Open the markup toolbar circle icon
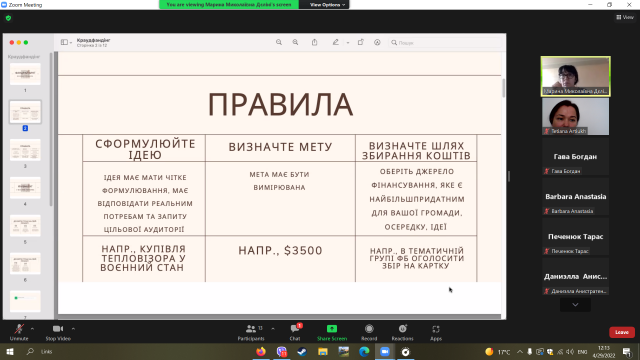This screenshot has height=360, width=640. [377, 42]
